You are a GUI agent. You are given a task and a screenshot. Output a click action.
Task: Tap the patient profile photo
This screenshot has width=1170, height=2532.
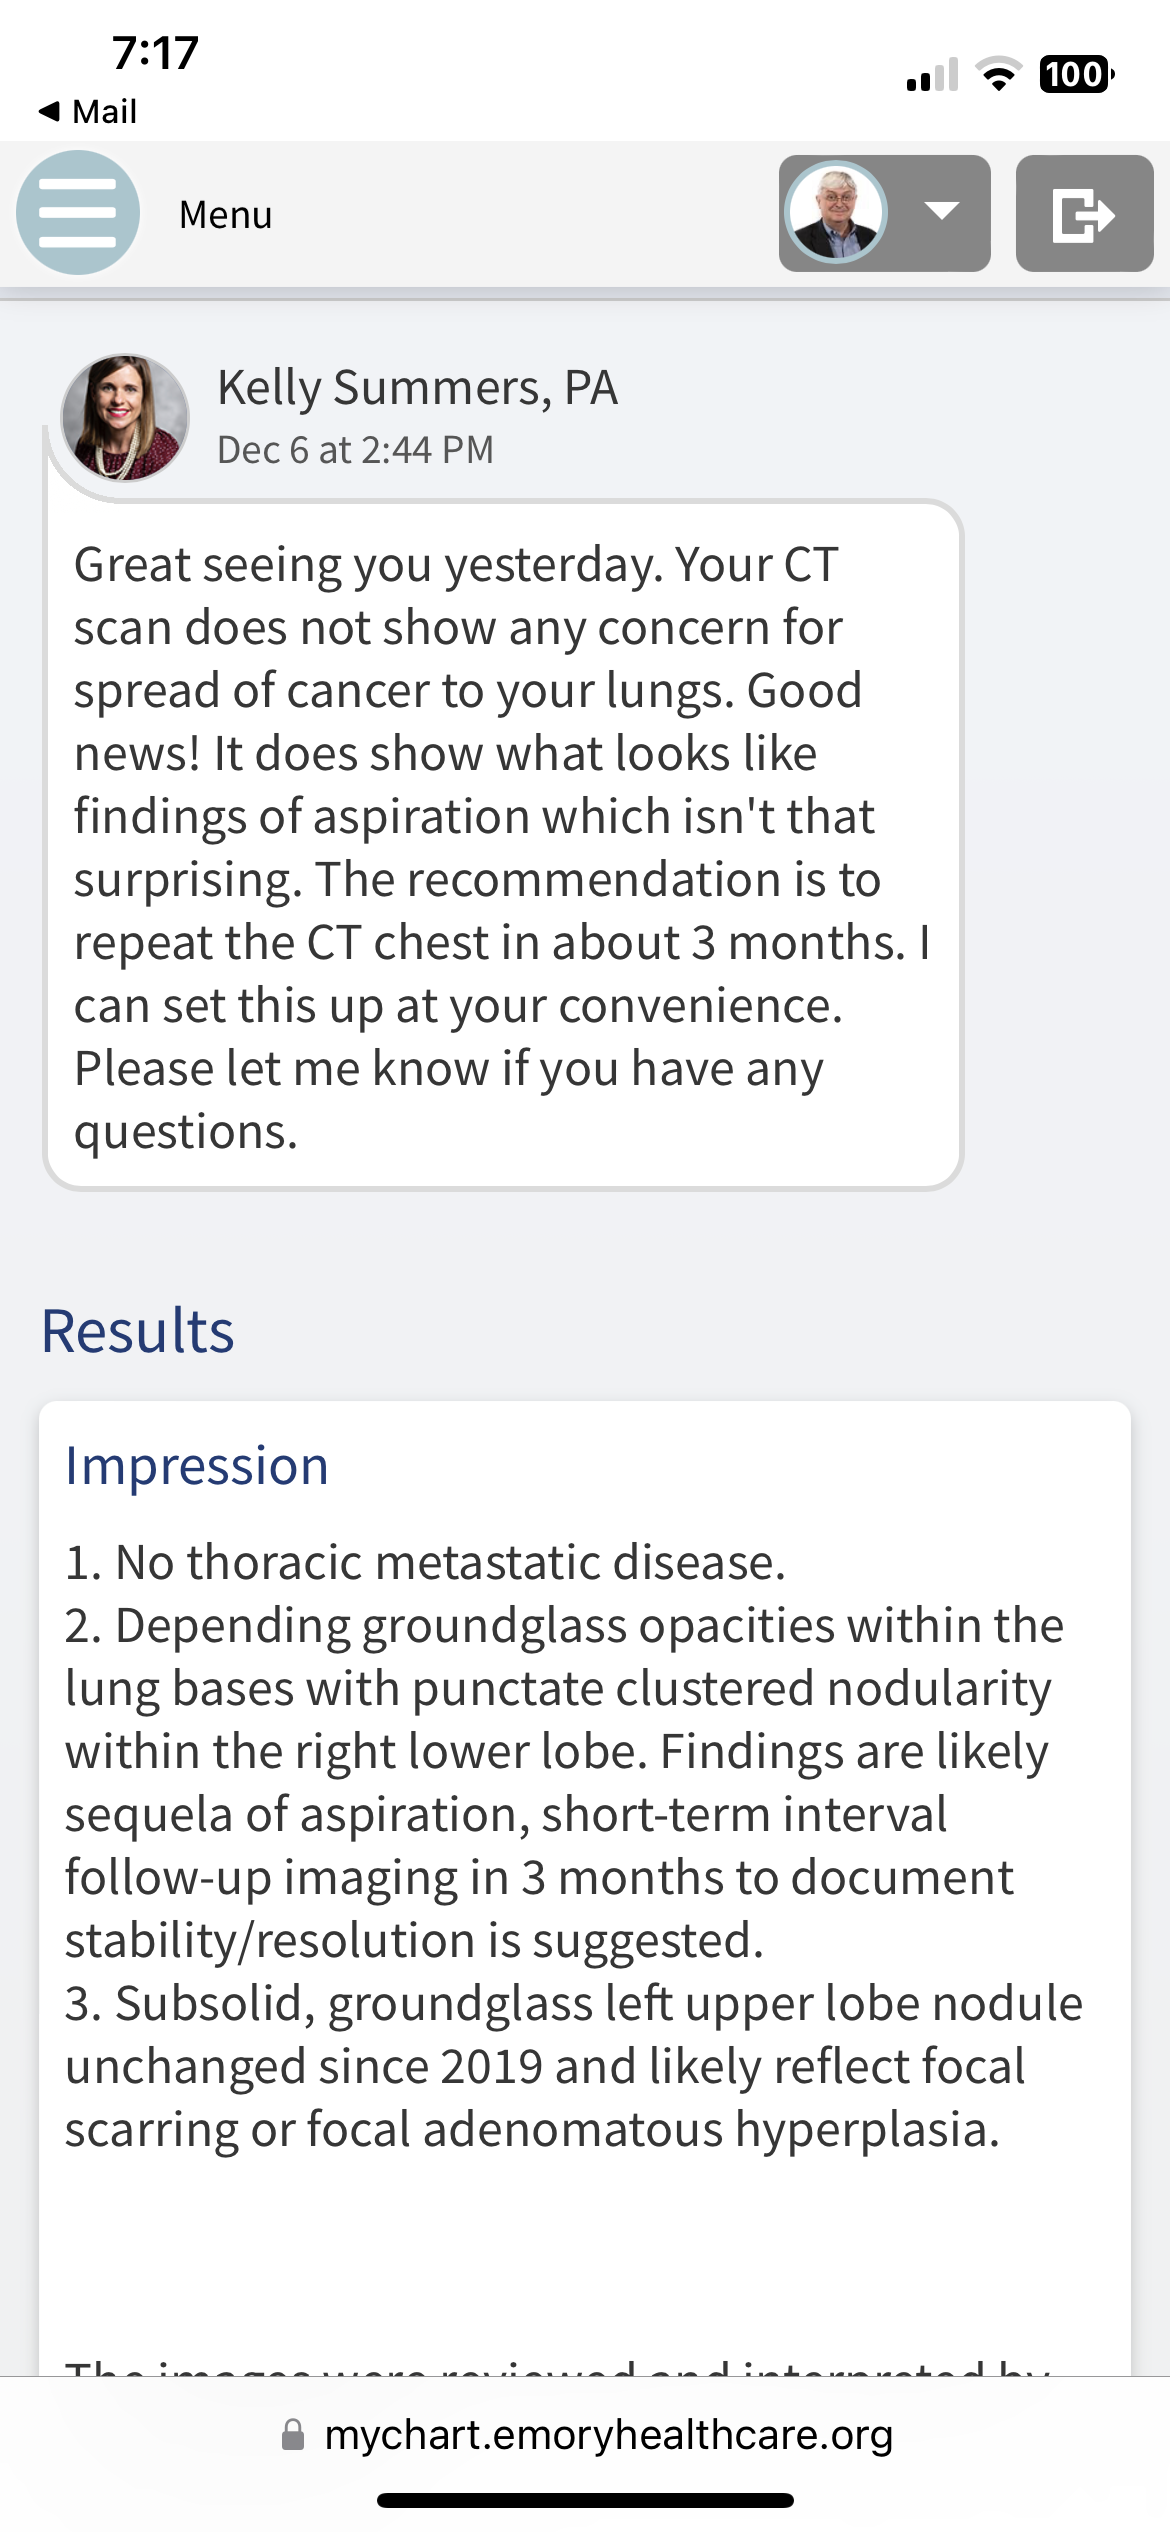click(x=836, y=213)
